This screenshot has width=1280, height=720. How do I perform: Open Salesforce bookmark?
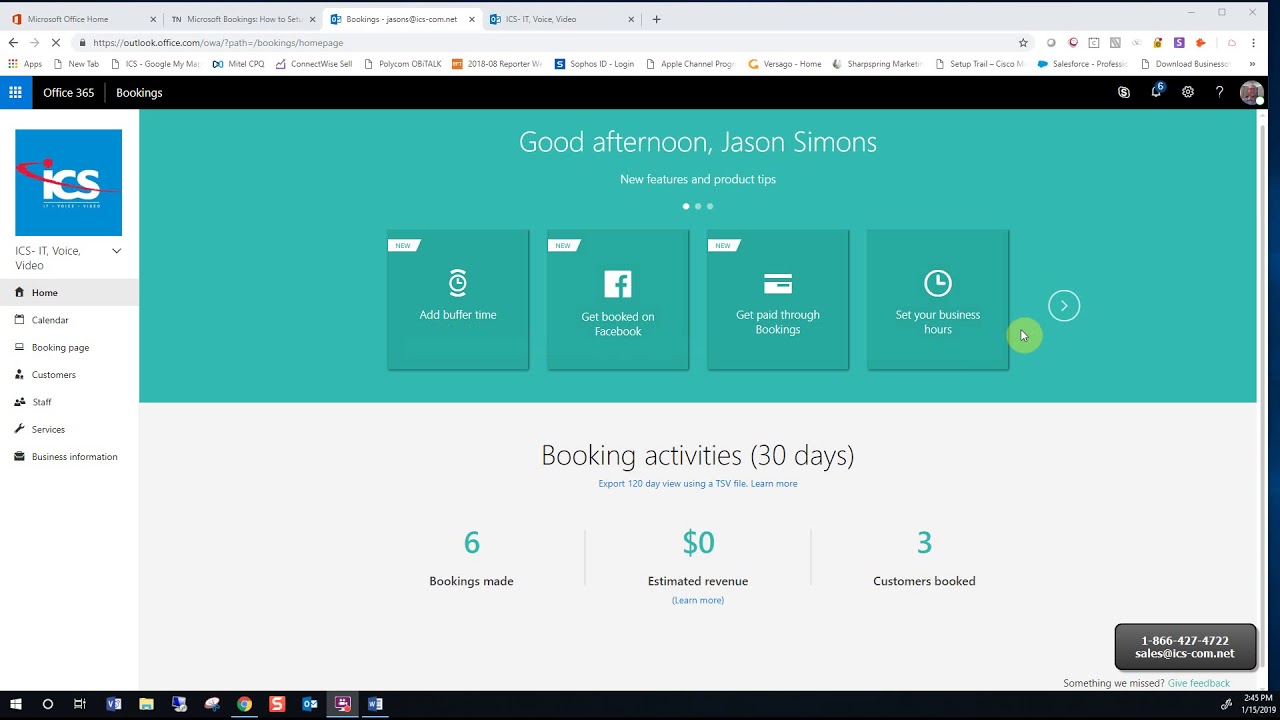[1082, 64]
